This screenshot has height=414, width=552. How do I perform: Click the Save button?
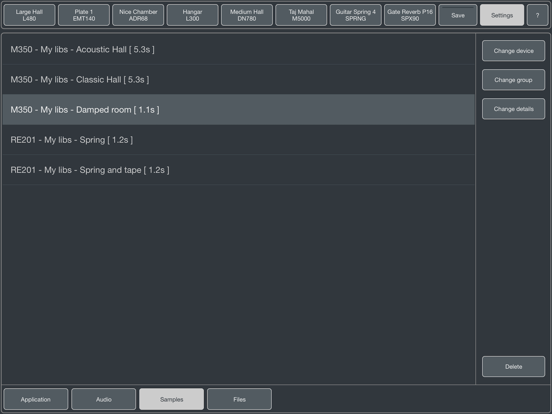458,15
